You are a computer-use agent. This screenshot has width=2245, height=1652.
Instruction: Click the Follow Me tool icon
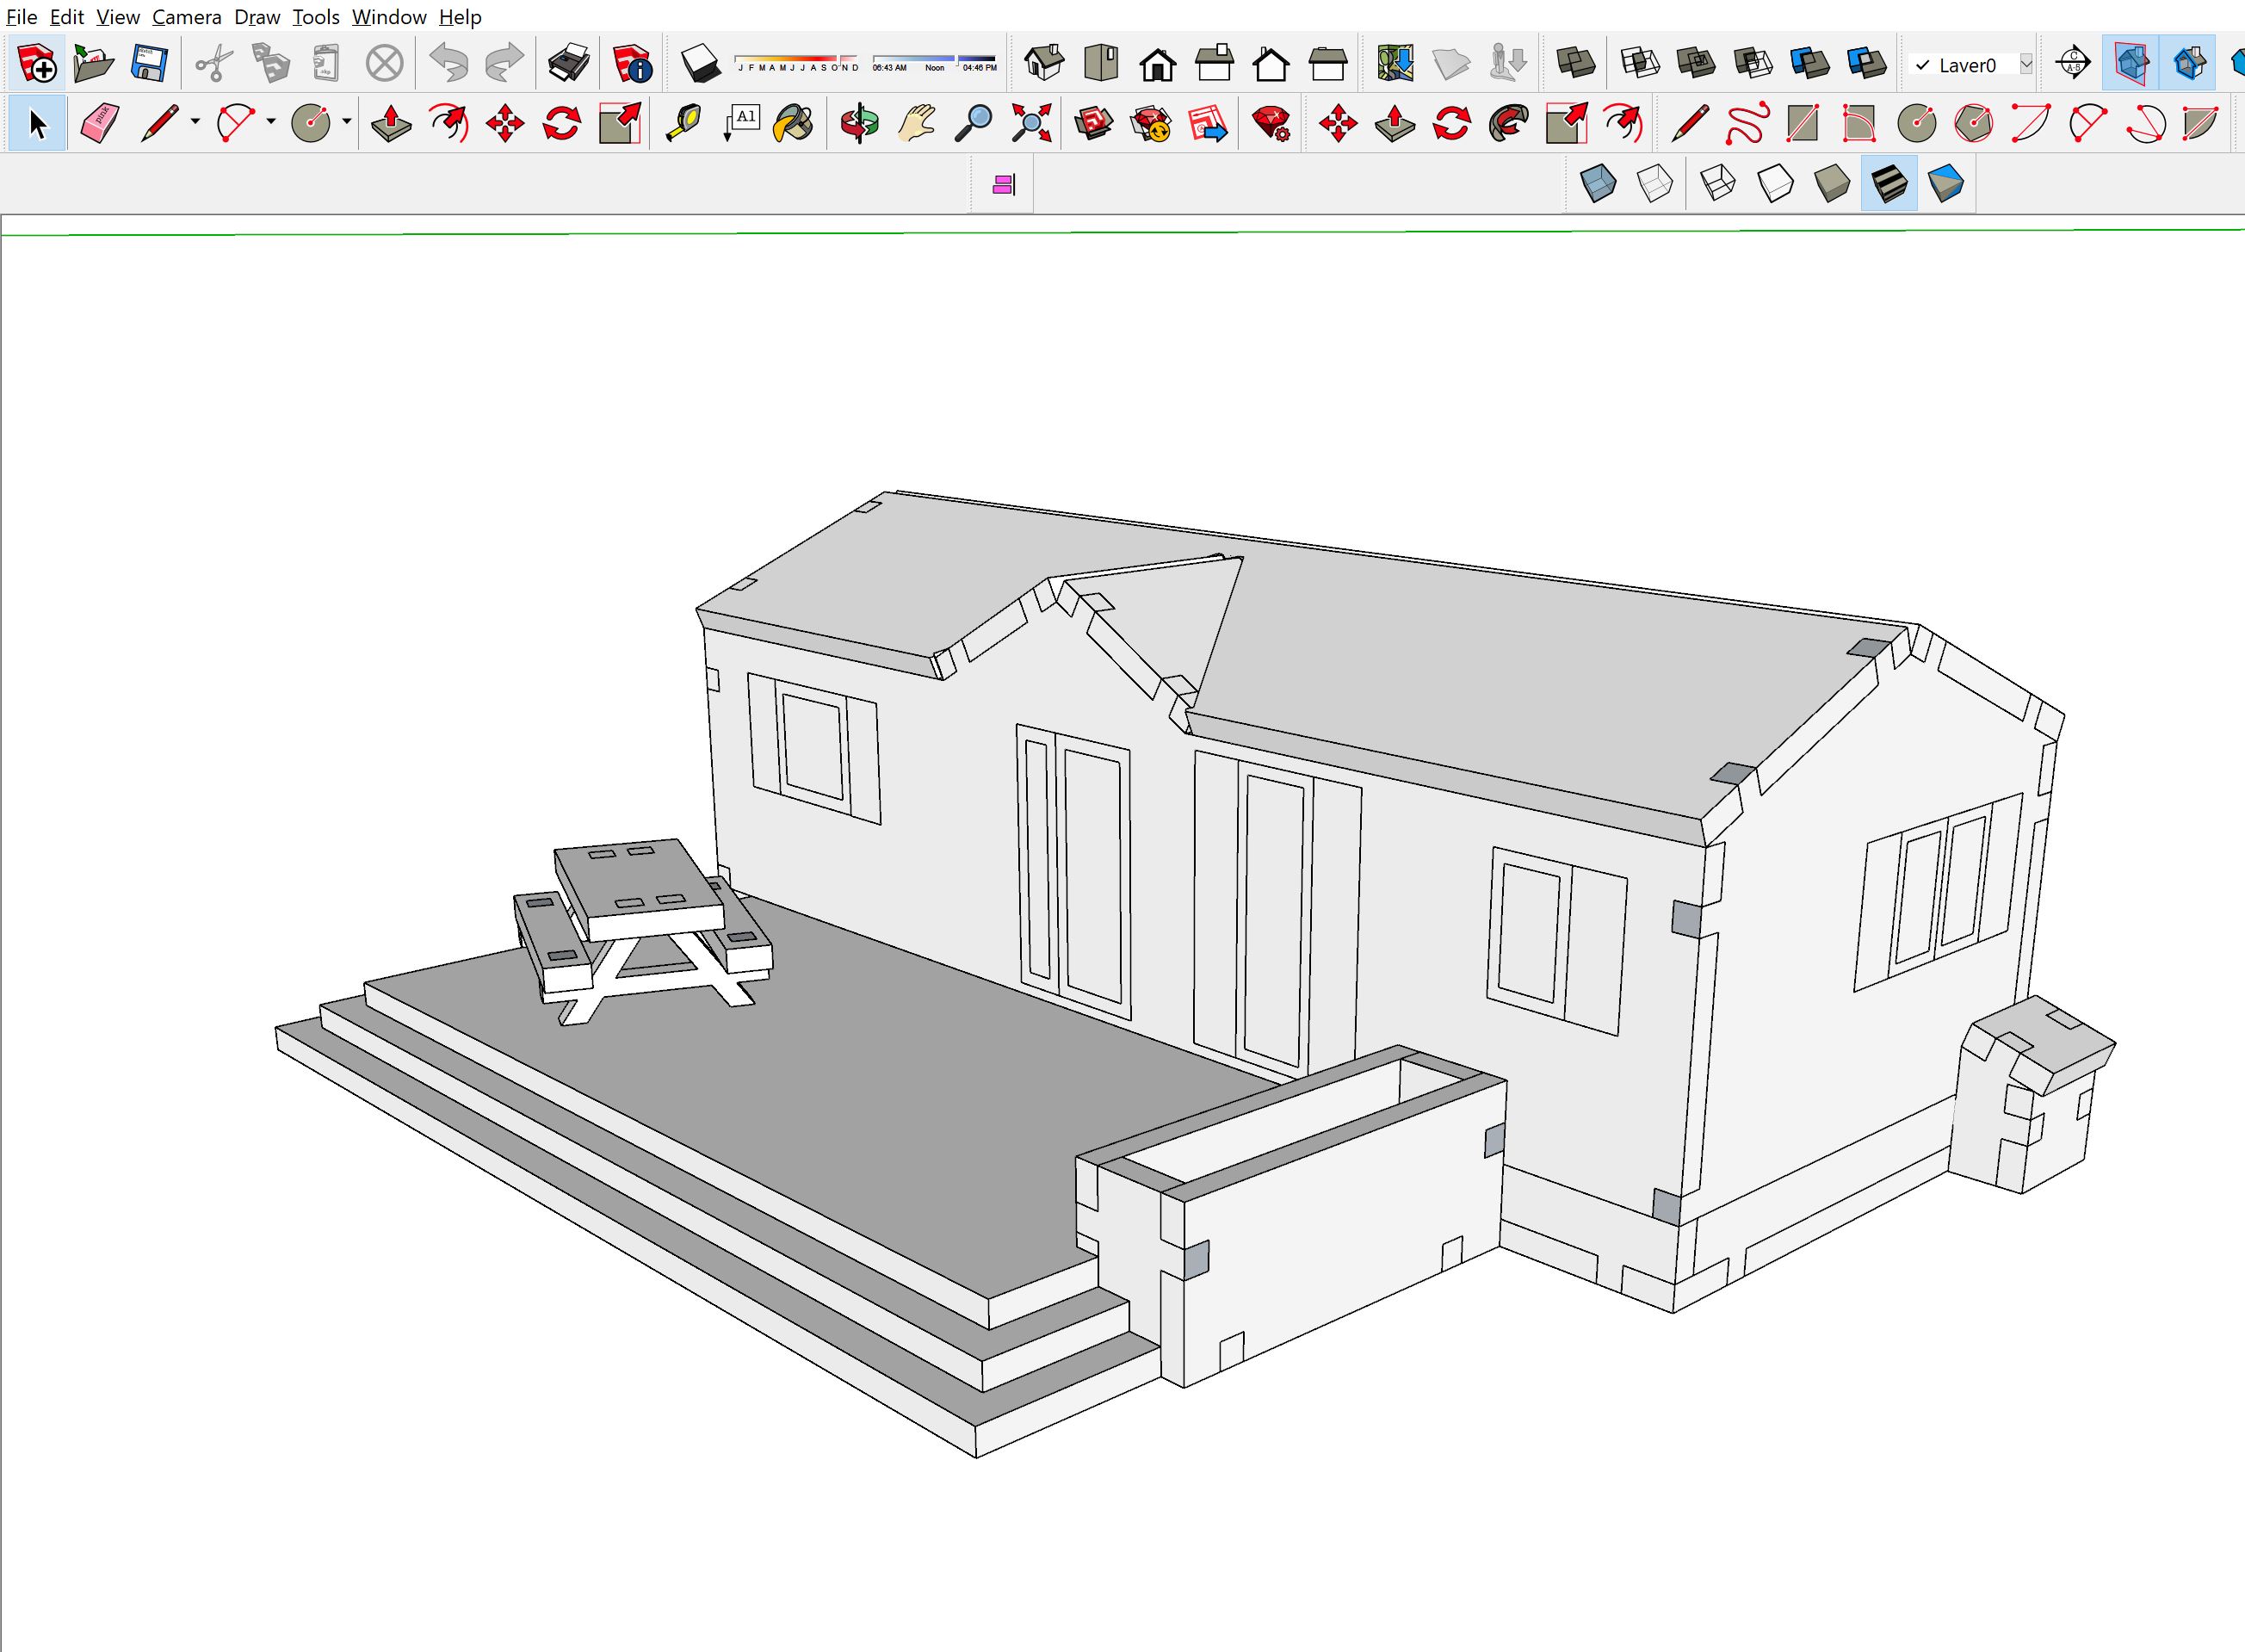(x=1508, y=123)
